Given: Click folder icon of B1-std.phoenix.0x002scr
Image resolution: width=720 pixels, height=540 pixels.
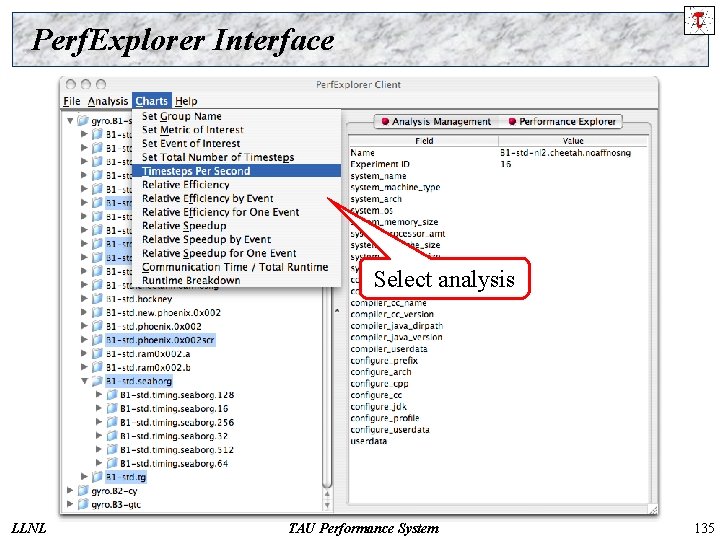Looking at the screenshot, I should coord(97,340).
